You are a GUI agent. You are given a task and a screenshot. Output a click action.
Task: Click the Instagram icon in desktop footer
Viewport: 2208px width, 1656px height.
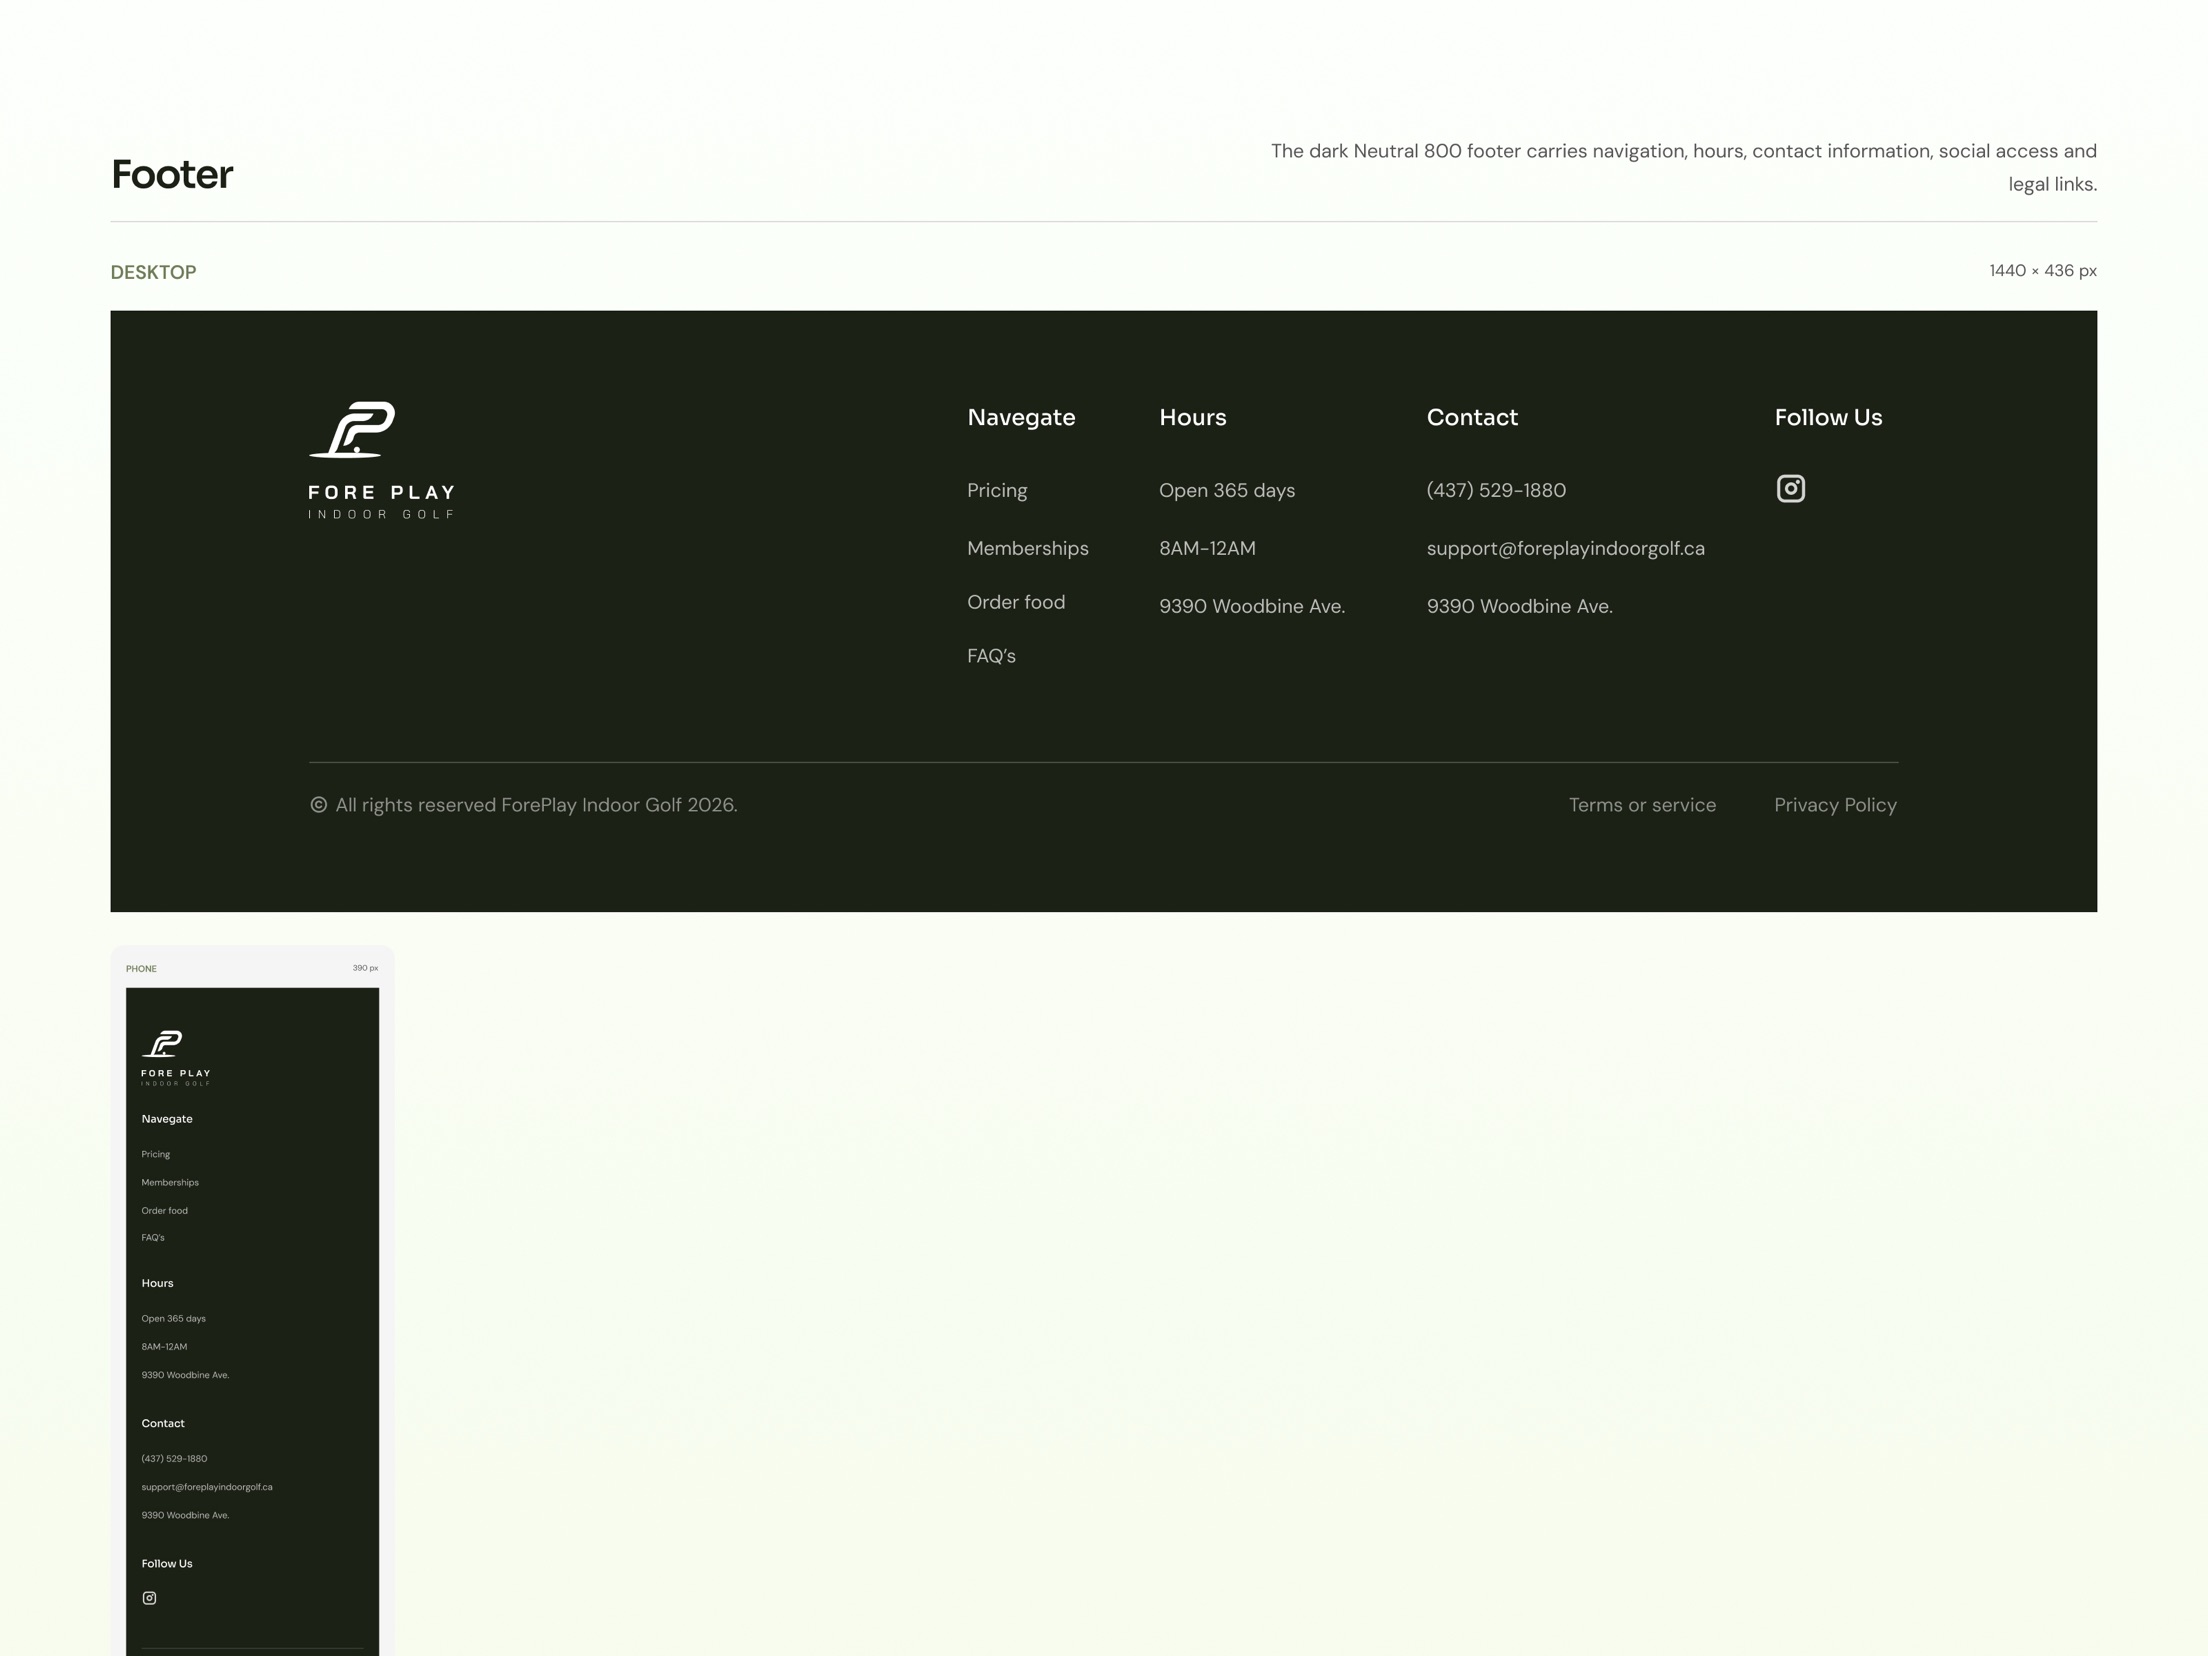coord(1790,488)
